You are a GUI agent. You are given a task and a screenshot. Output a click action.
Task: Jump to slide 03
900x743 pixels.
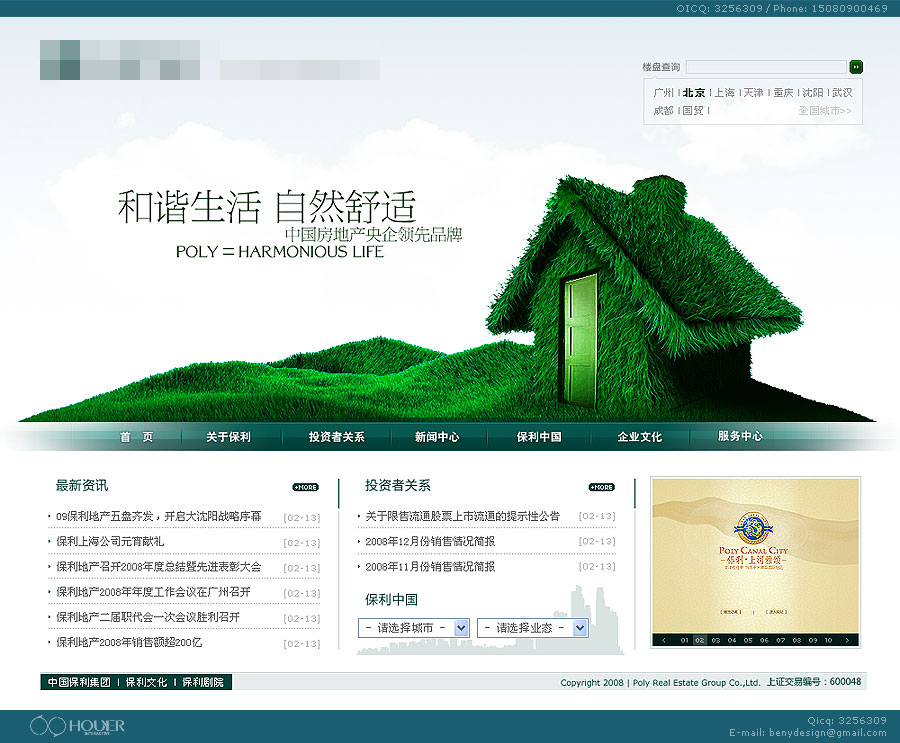716,640
